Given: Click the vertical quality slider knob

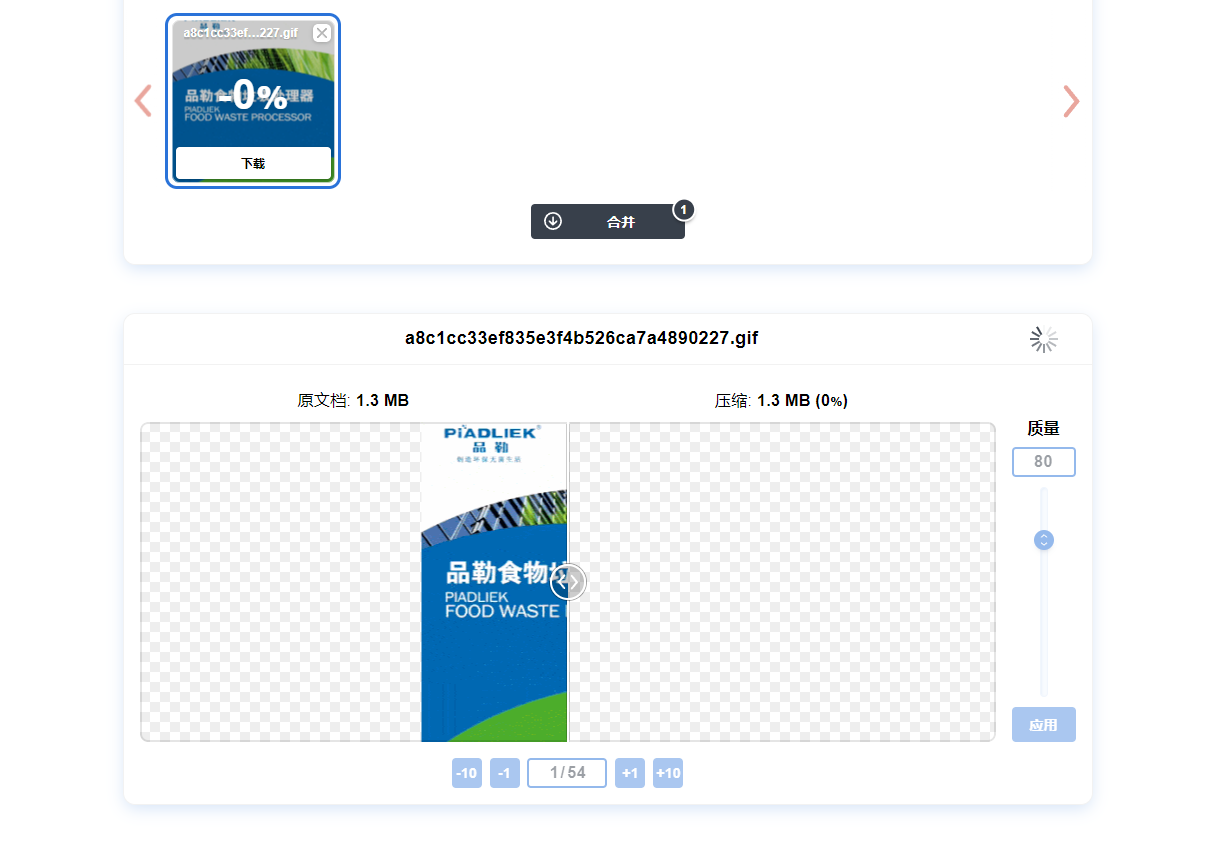Looking at the screenshot, I should pyautogui.click(x=1044, y=540).
